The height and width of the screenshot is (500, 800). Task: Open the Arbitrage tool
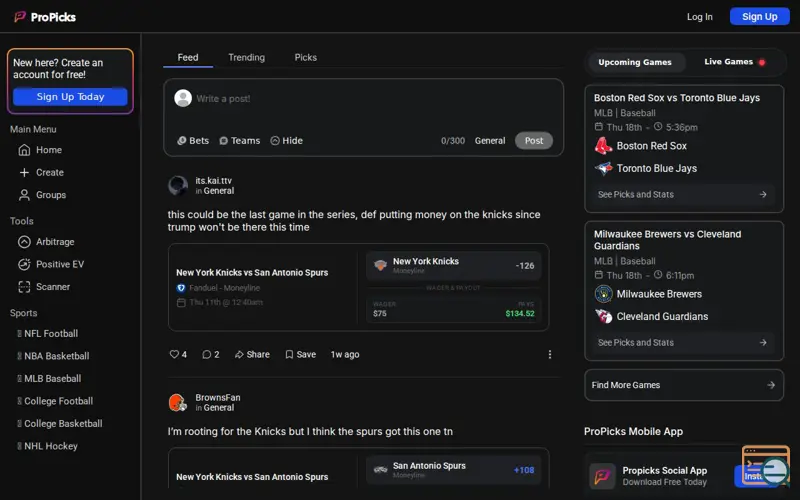click(x=46, y=242)
